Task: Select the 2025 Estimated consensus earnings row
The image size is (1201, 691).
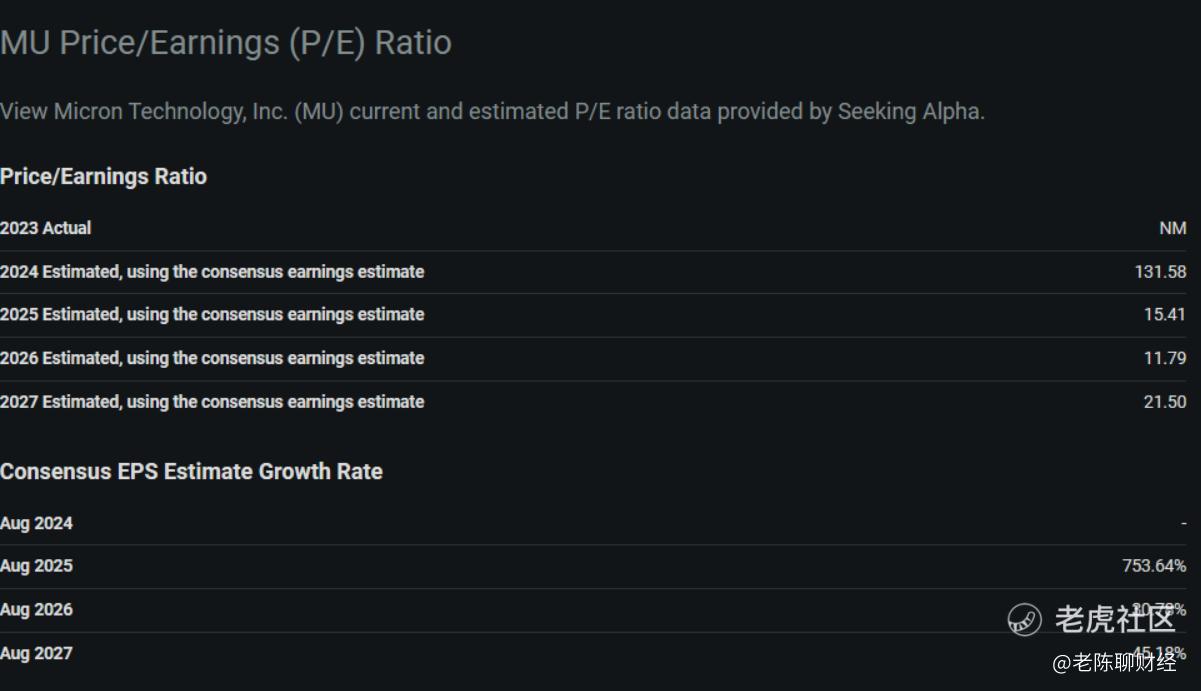Action: coord(212,315)
